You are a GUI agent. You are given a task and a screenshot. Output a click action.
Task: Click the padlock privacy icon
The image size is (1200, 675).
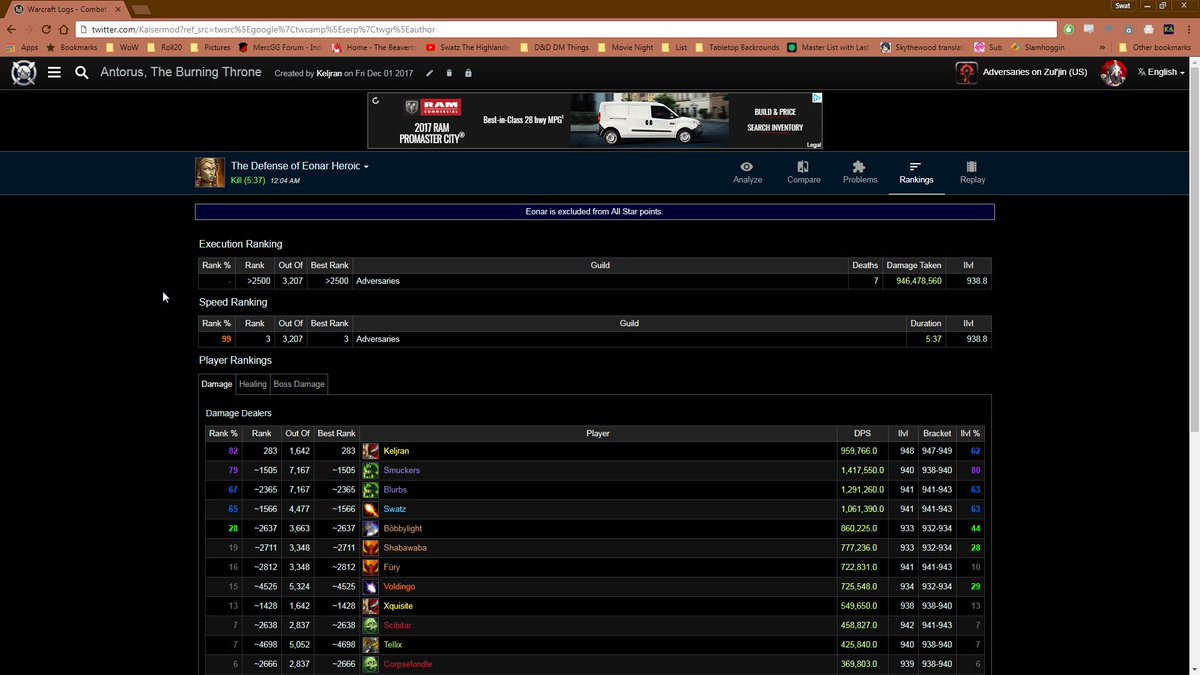pyautogui.click(x=468, y=72)
